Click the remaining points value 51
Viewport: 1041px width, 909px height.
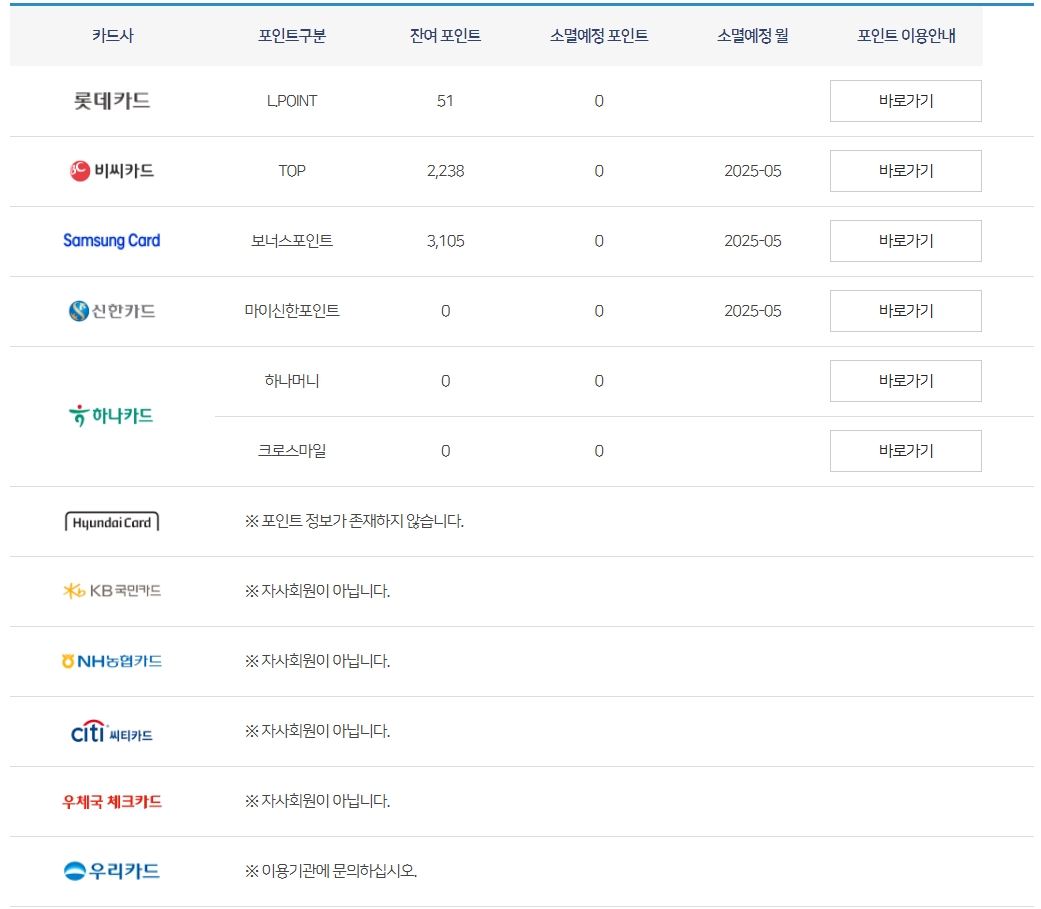(445, 101)
